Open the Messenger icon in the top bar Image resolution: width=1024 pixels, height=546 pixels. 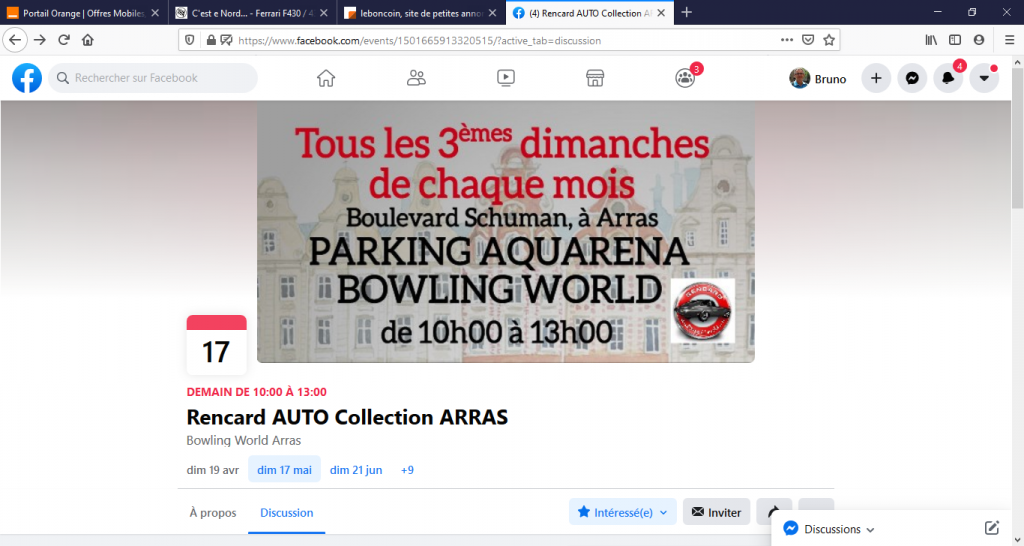[x=912, y=78]
